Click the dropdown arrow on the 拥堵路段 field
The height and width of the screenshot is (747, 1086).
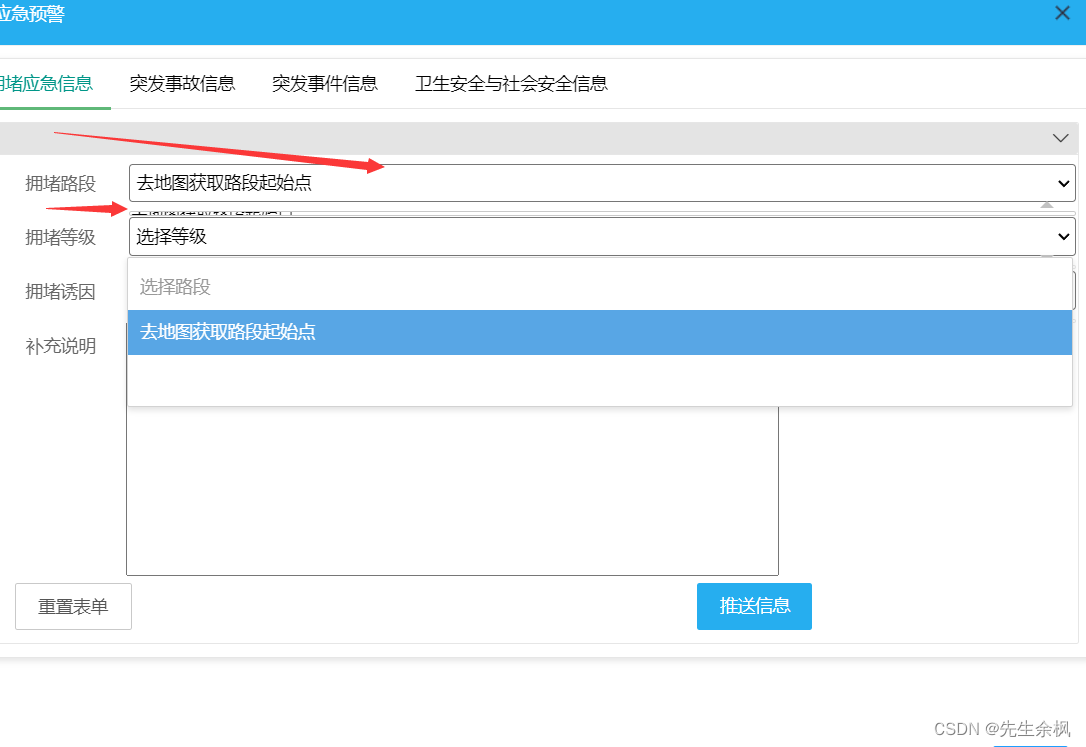pyautogui.click(x=1062, y=183)
